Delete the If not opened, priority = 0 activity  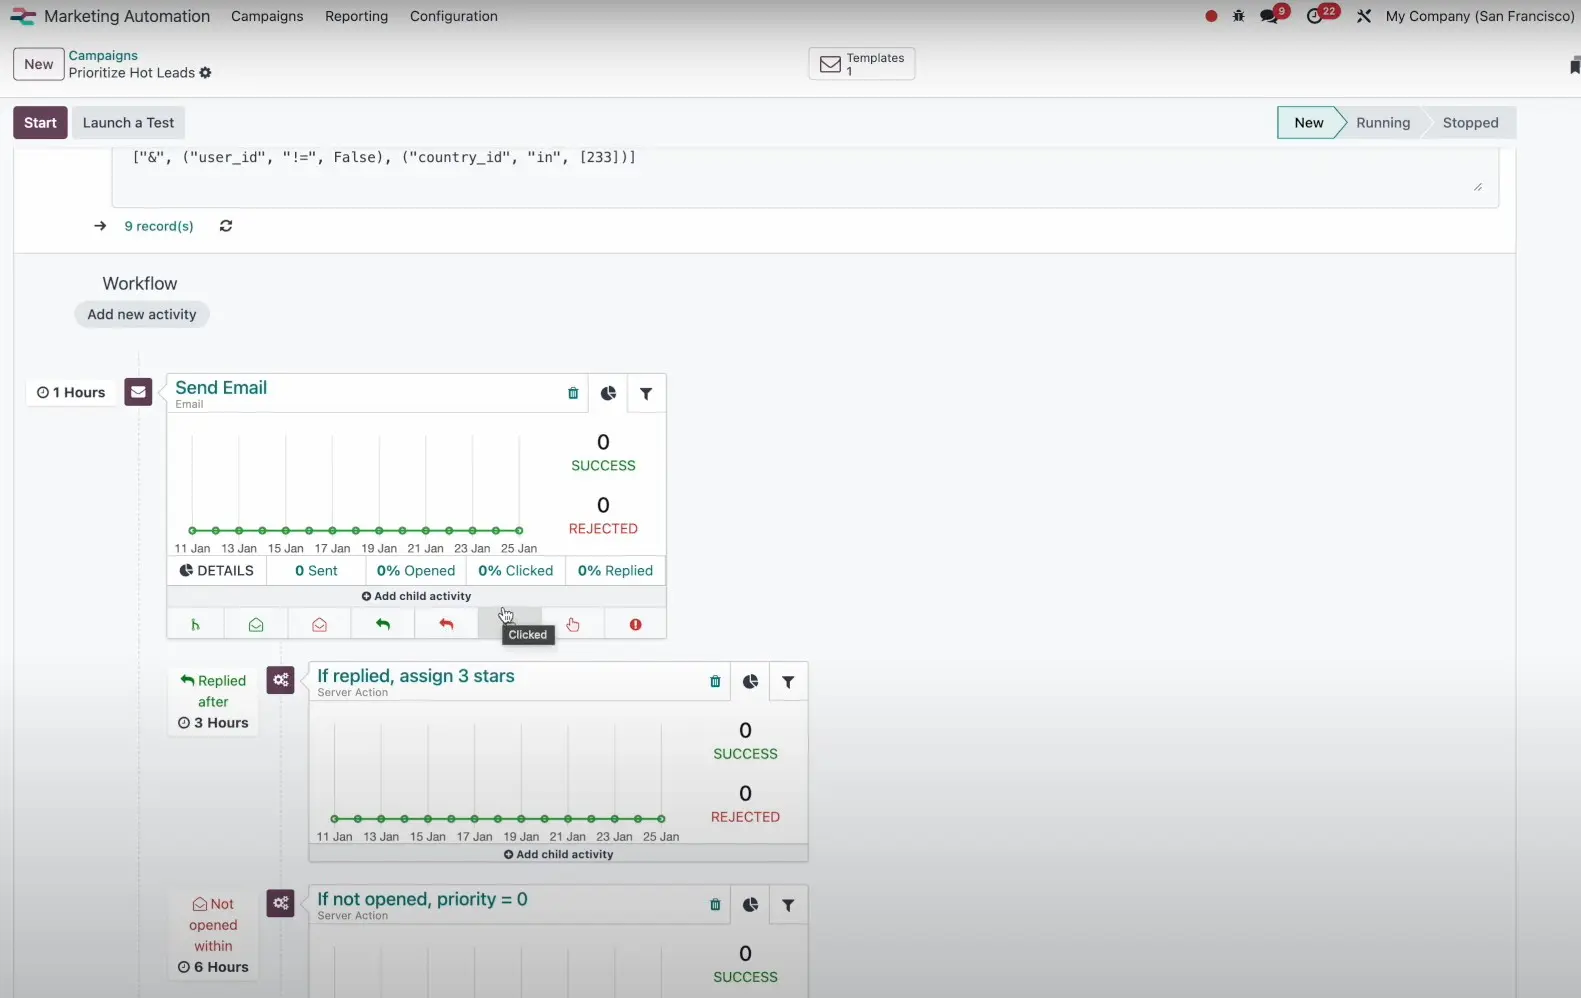click(x=715, y=905)
